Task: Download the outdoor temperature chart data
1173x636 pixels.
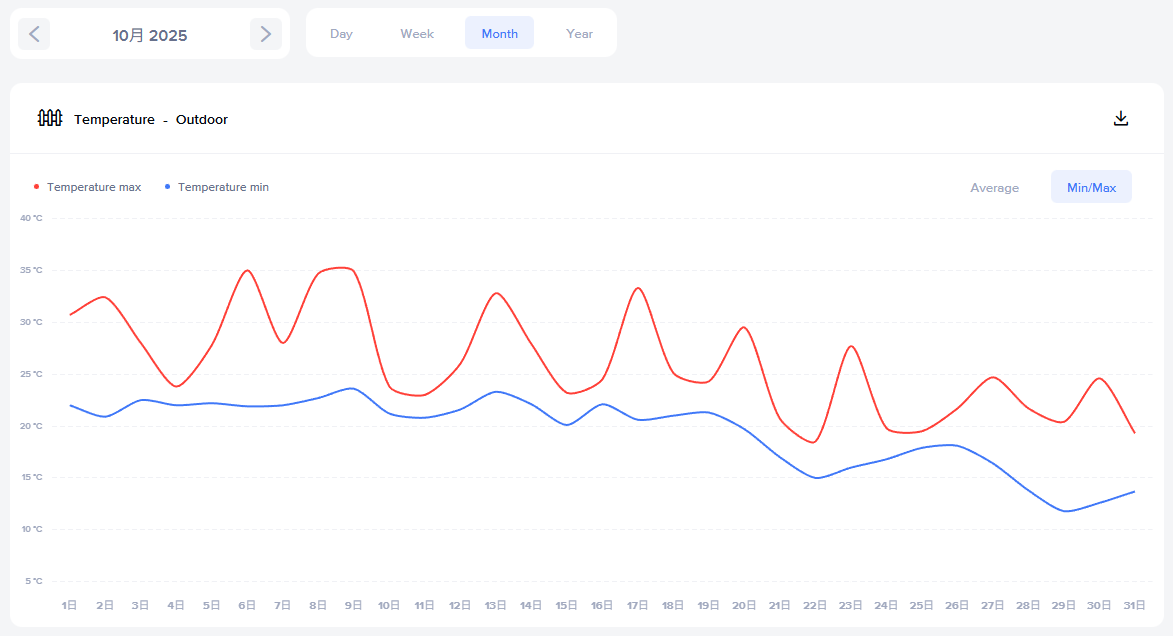Action: click(1121, 119)
